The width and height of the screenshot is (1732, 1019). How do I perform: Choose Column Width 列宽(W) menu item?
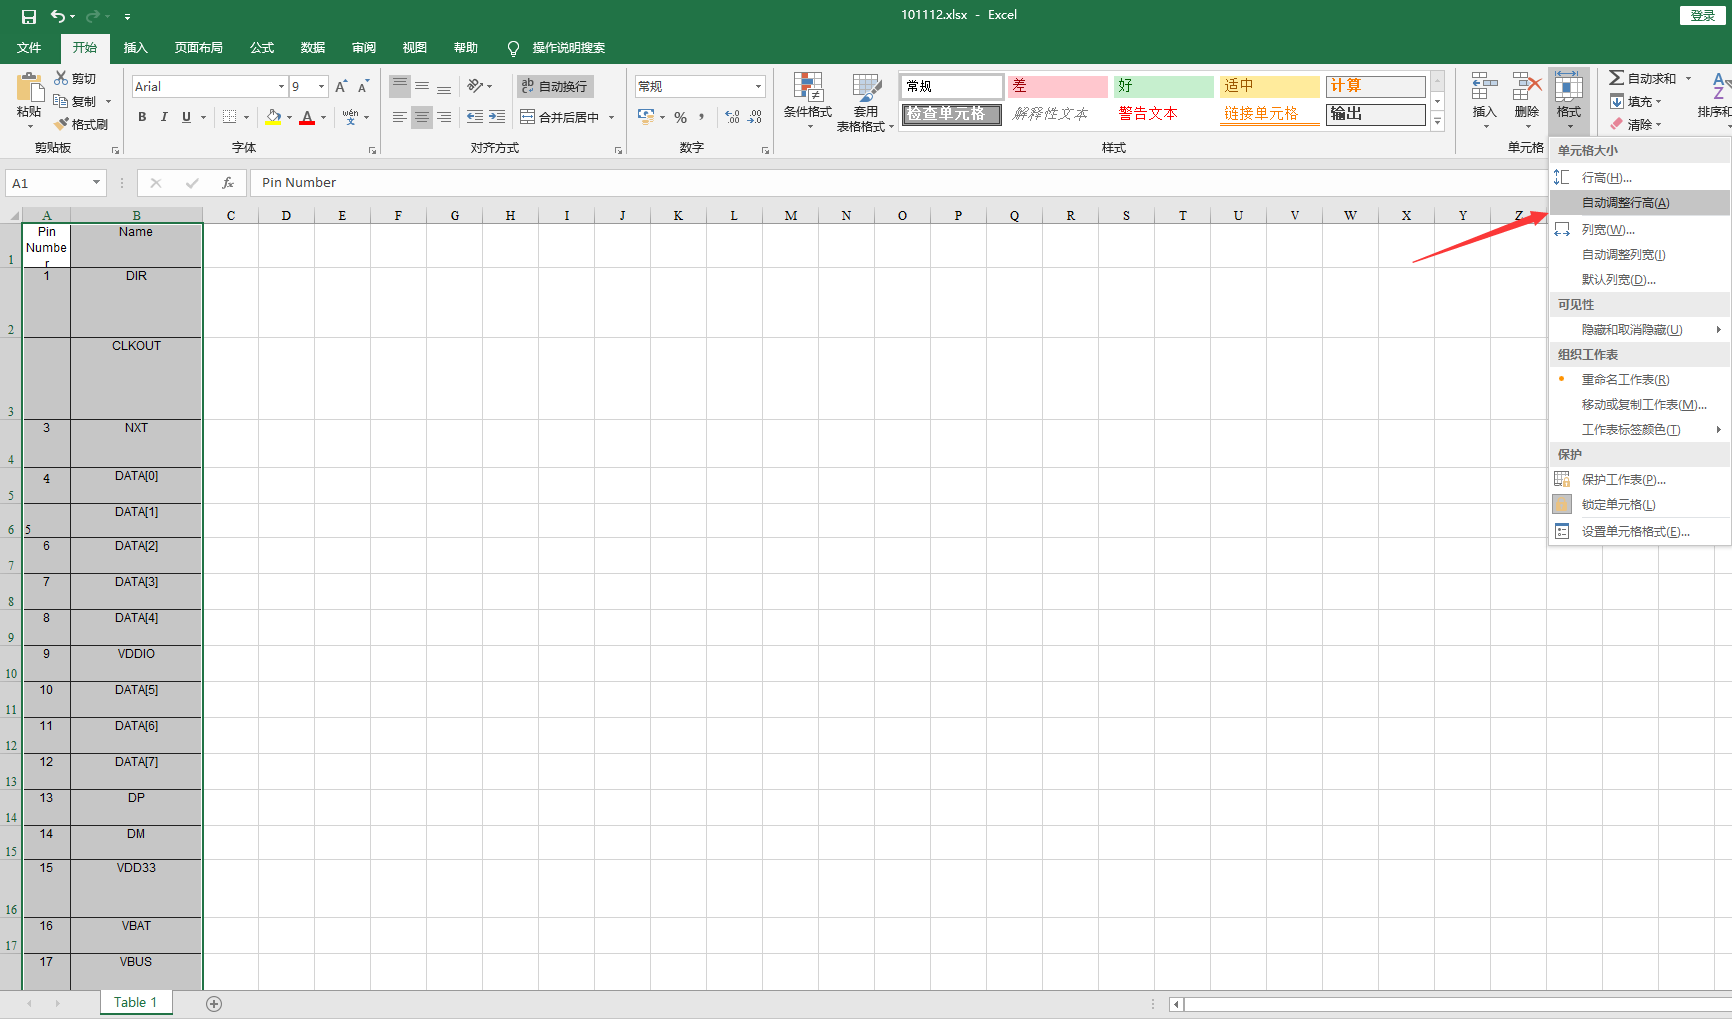pyautogui.click(x=1640, y=230)
